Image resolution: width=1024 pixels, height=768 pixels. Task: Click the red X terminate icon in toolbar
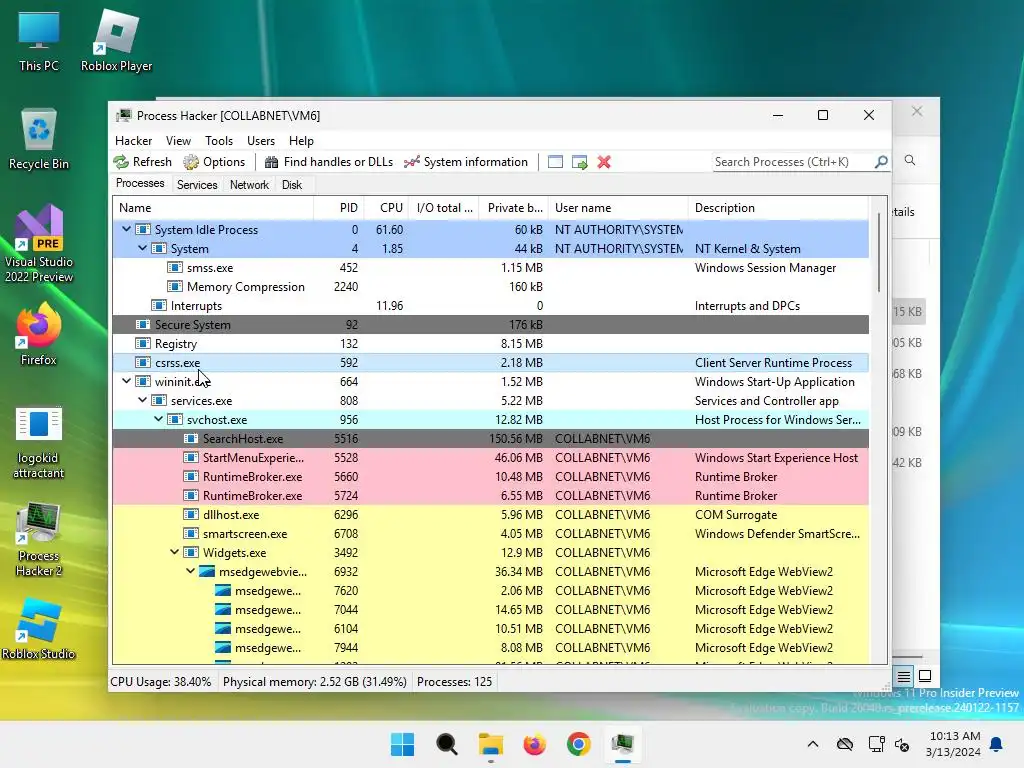(604, 162)
